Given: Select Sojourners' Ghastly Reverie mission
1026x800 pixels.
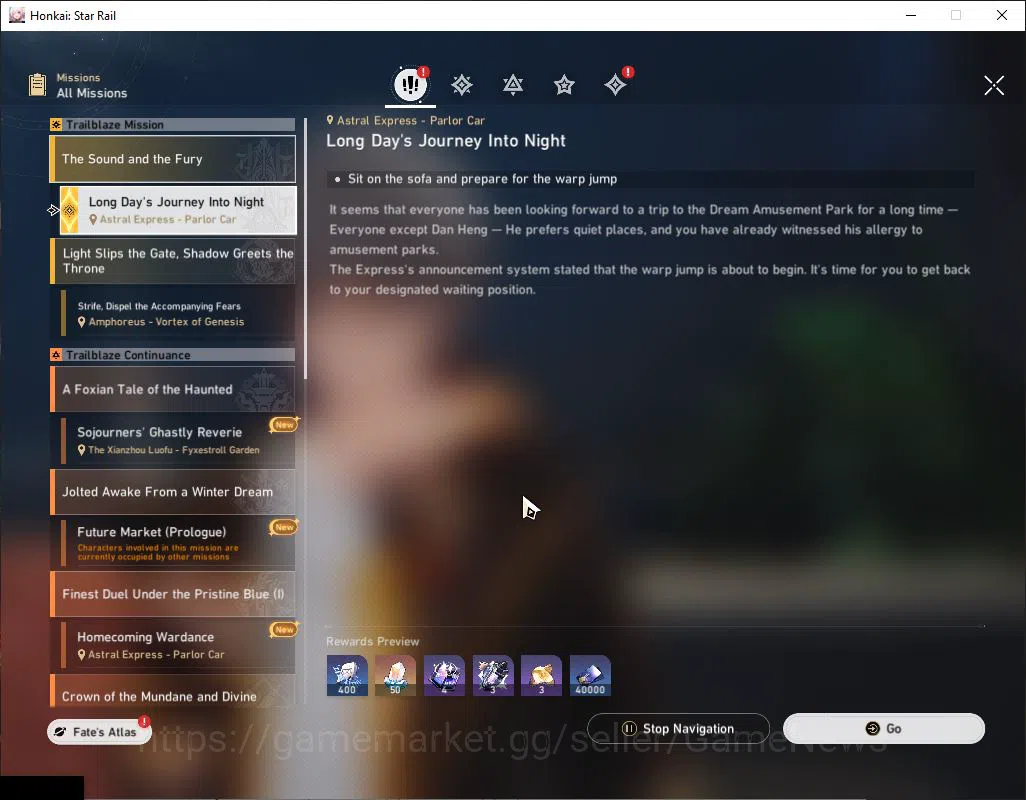Looking at the screenshot, I should (x=178, y=440).
